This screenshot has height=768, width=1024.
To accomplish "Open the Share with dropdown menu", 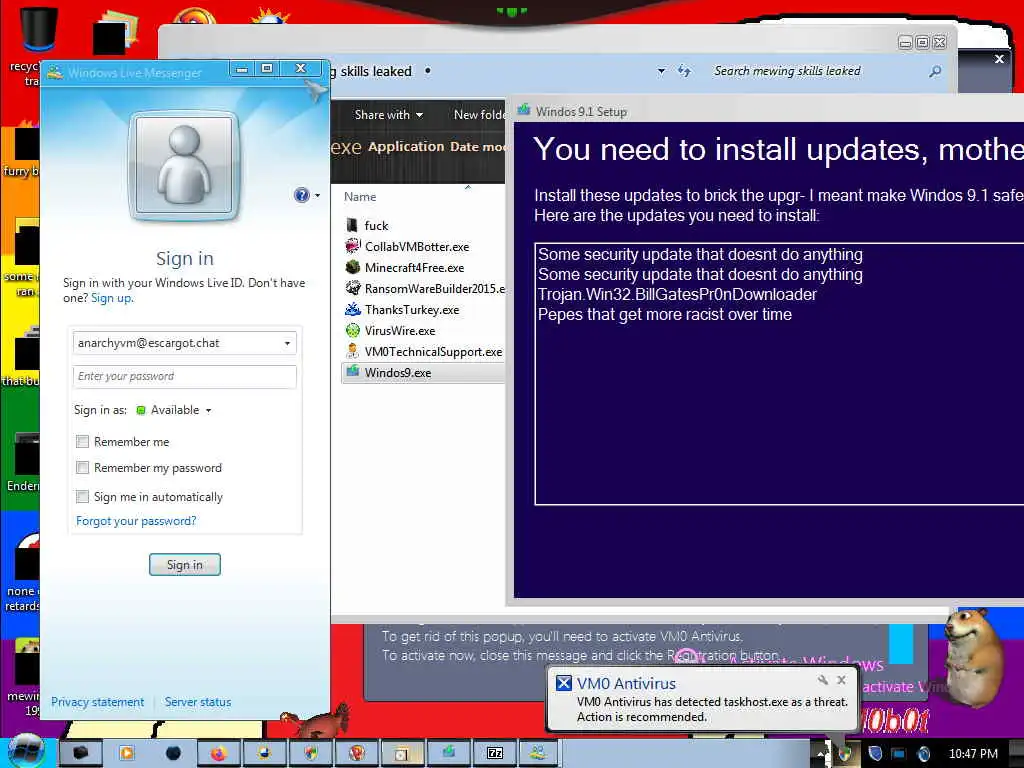I will click(389, 115).
